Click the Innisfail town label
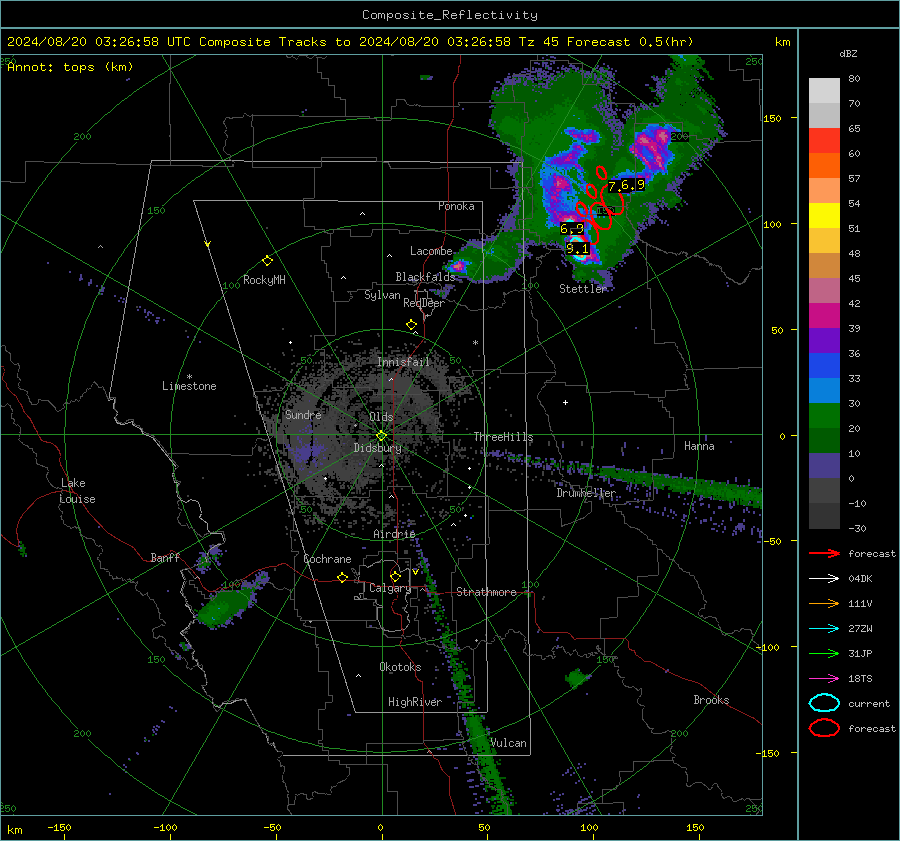Viewport: 900px width, 841px height. tap(404, 362)
